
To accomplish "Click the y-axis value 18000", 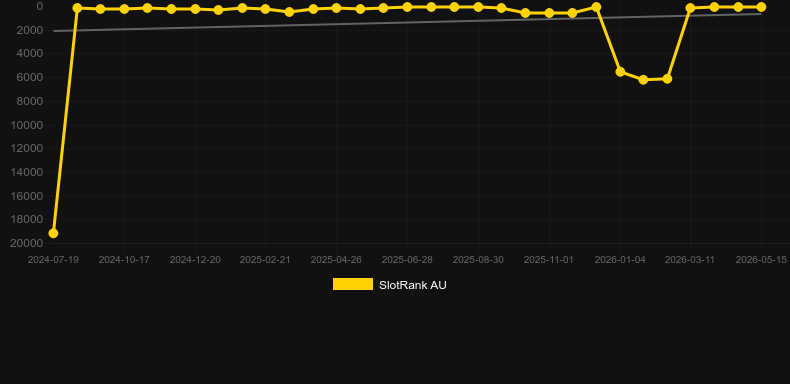I will (x=27, y=219).
